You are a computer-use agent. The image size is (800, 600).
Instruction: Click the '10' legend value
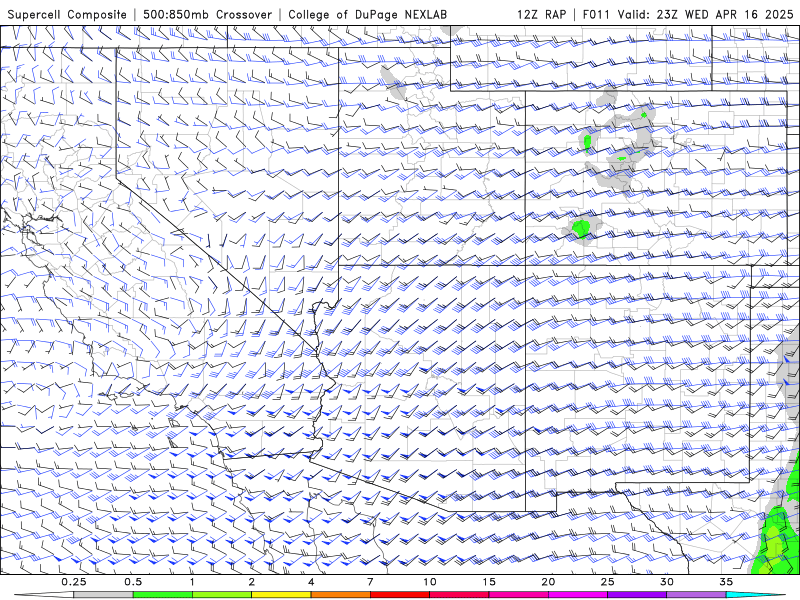[x=430, y=582]
